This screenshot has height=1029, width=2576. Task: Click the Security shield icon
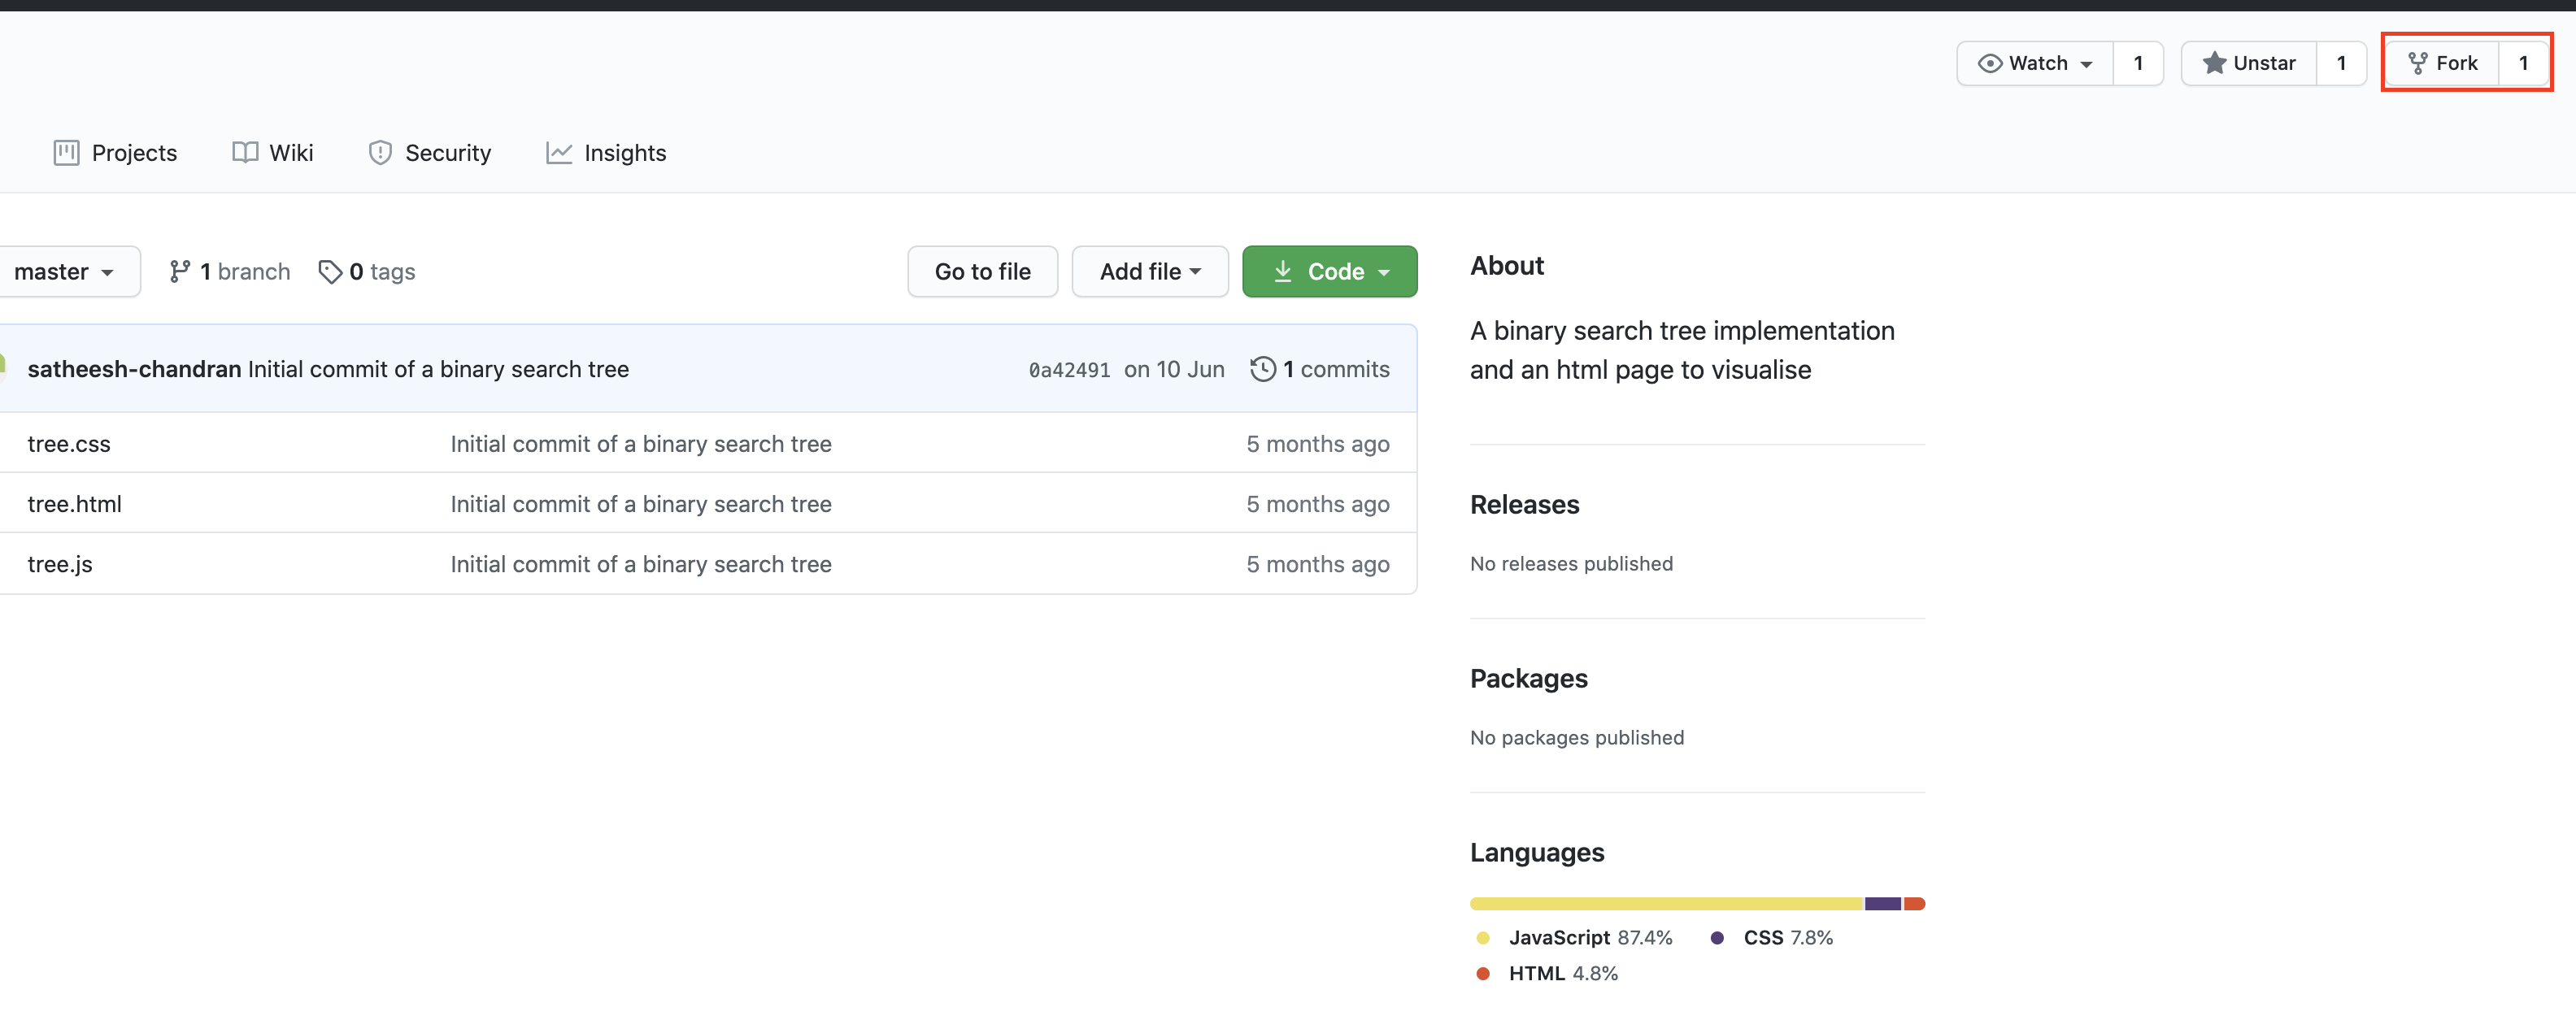point(380,153)
